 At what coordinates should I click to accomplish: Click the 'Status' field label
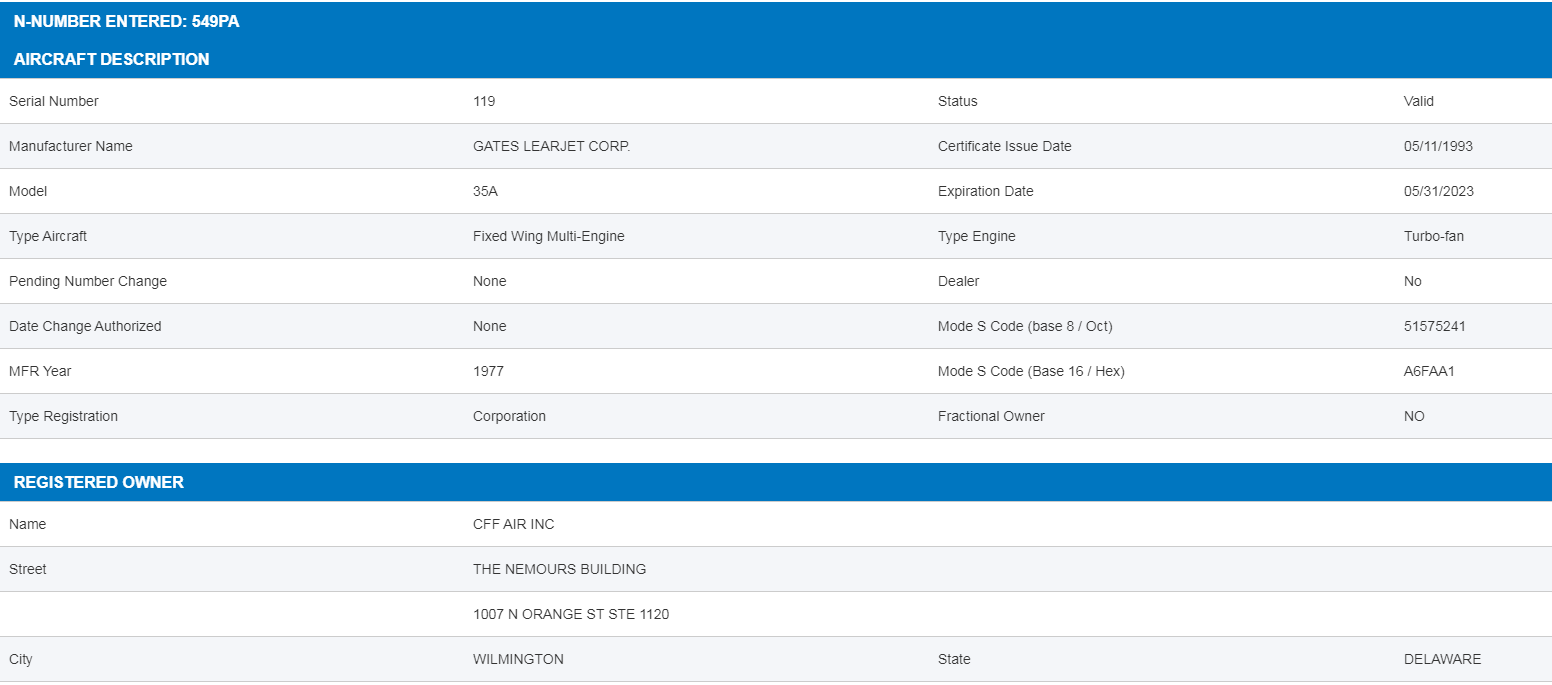pos(958,101)
